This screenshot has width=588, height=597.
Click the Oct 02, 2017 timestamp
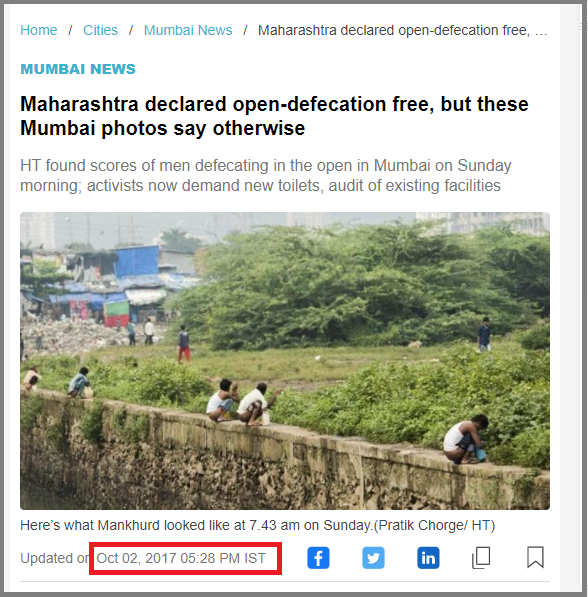[181, 558]
